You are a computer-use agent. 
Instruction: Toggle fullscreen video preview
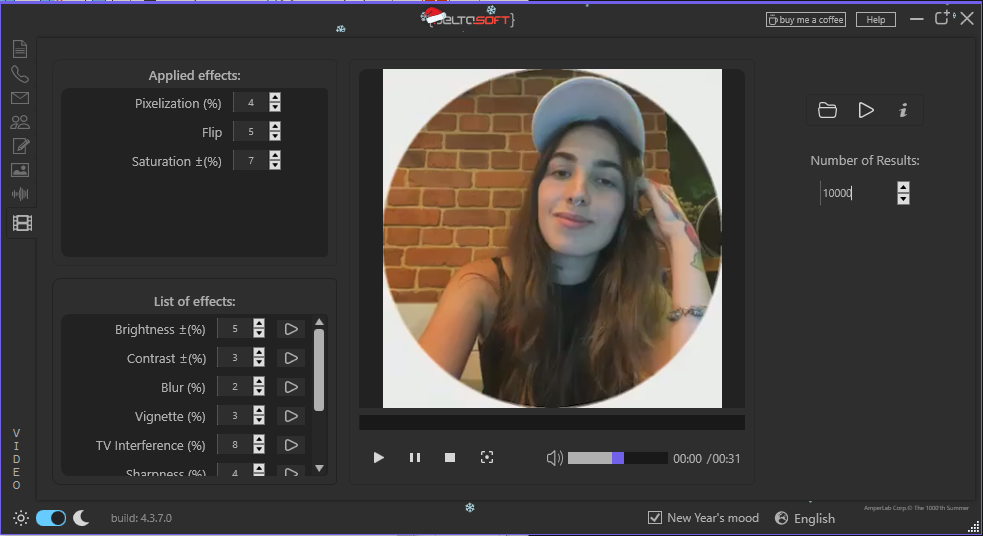[x=487, y=458]
